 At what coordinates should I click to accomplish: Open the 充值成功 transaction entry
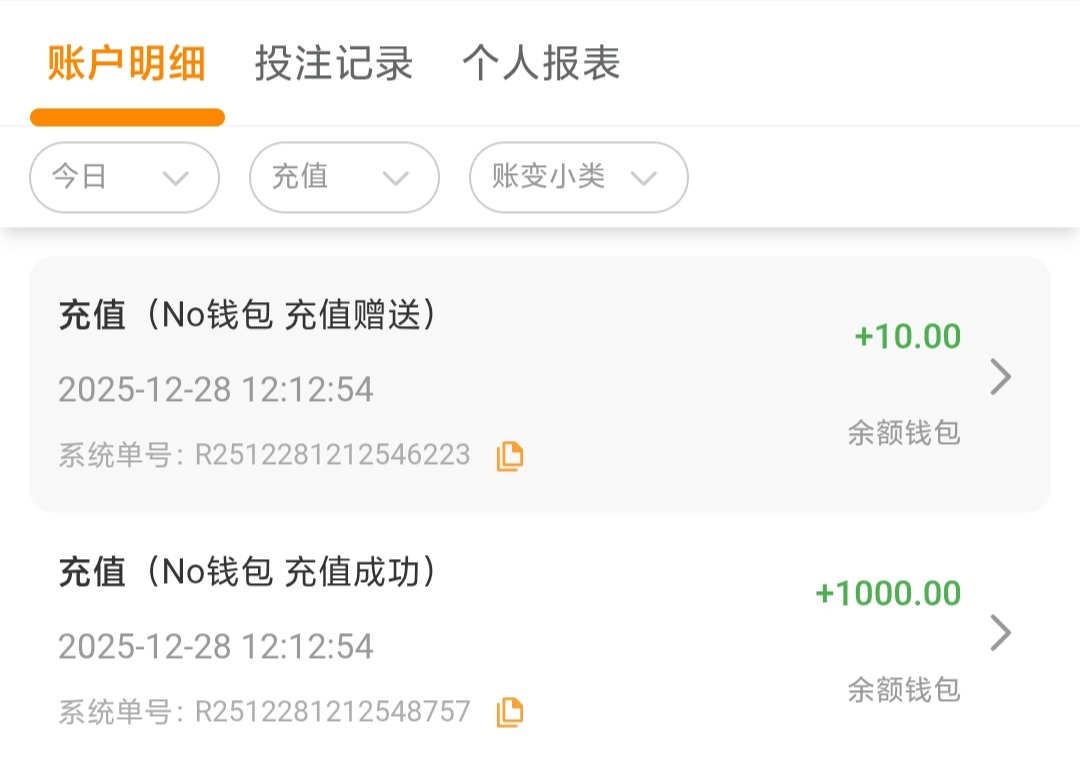250,572
